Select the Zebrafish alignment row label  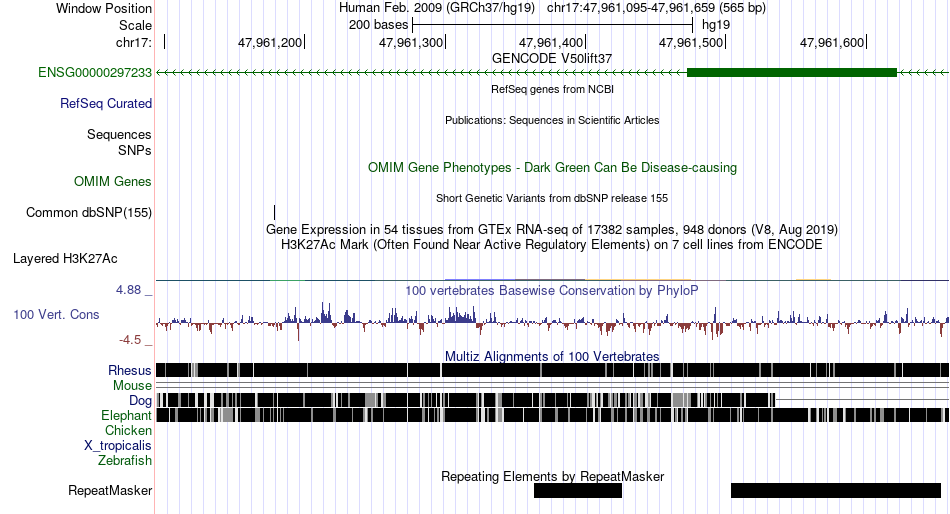point(125,461)
